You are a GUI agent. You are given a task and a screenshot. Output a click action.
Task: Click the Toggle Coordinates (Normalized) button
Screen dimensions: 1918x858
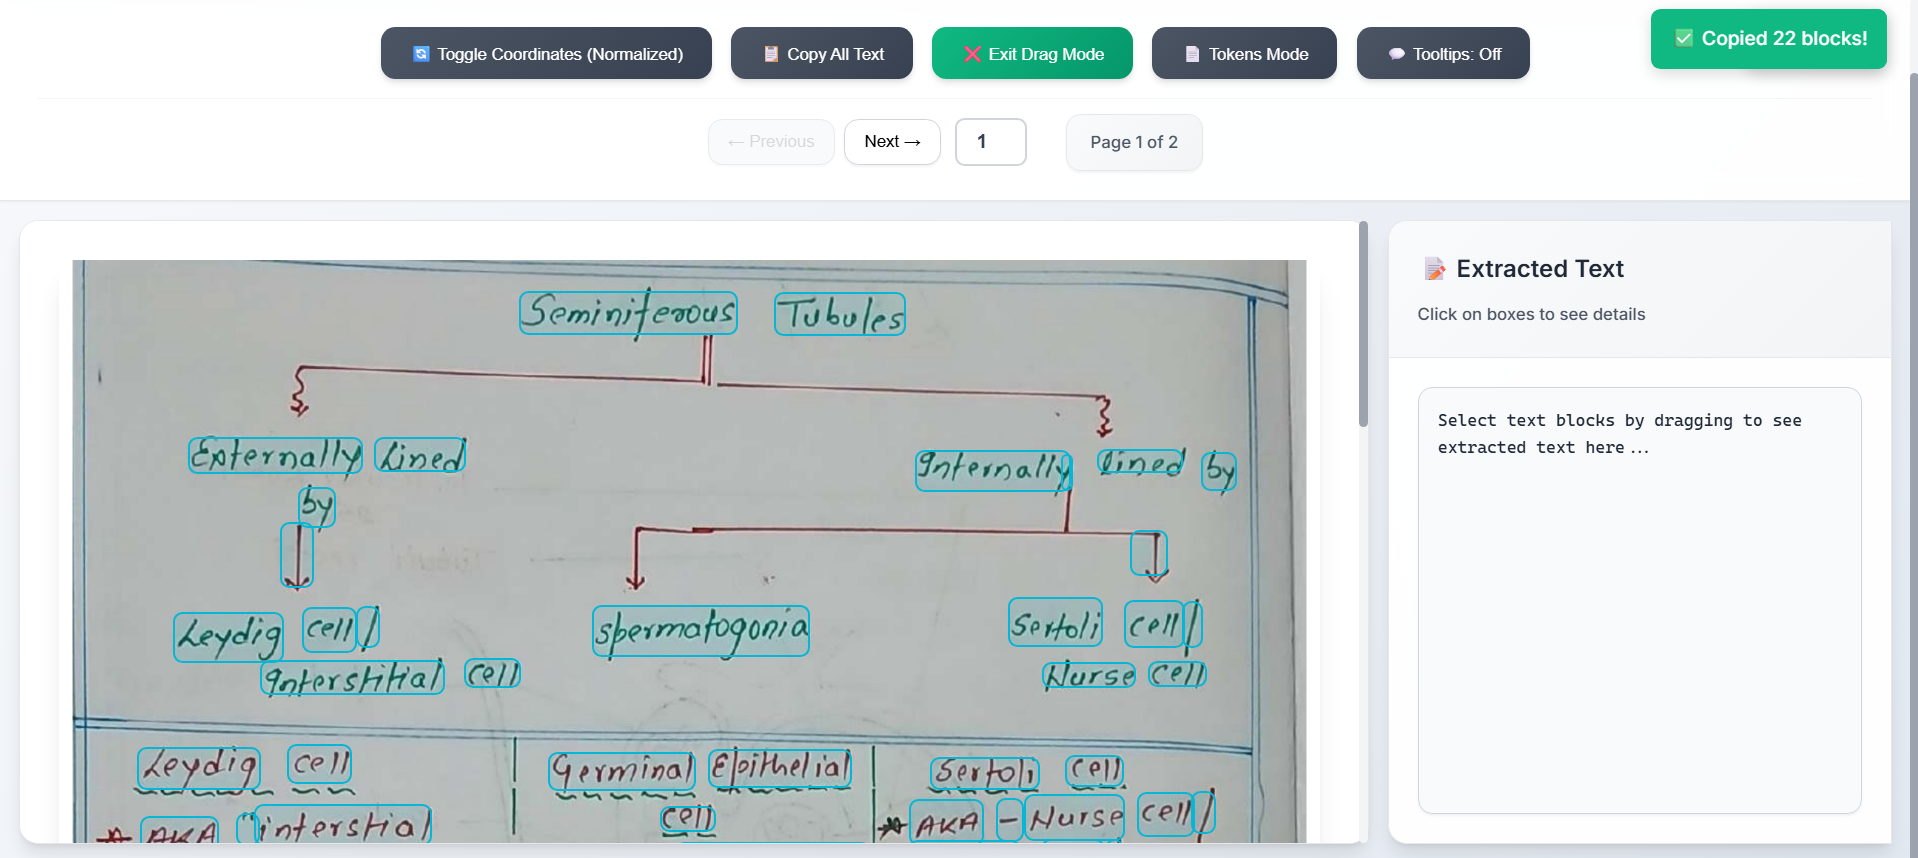(546, 54)
